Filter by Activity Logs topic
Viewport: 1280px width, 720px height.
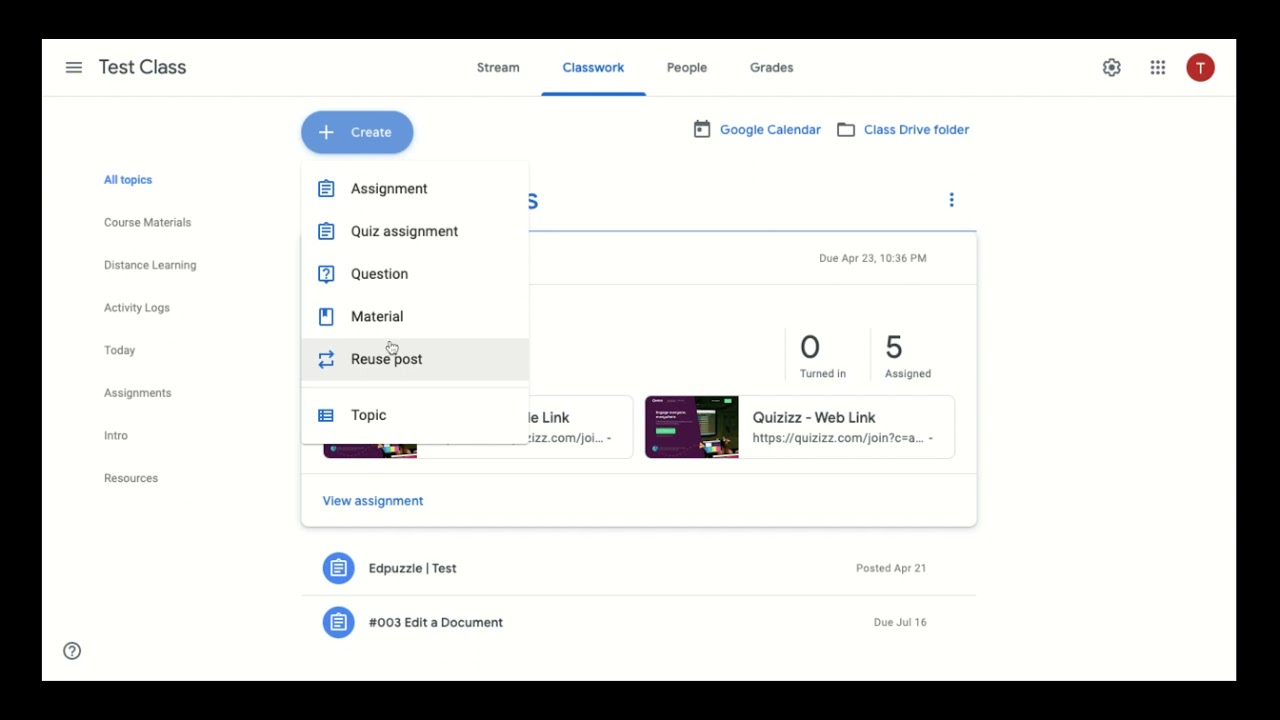point(137,308)
